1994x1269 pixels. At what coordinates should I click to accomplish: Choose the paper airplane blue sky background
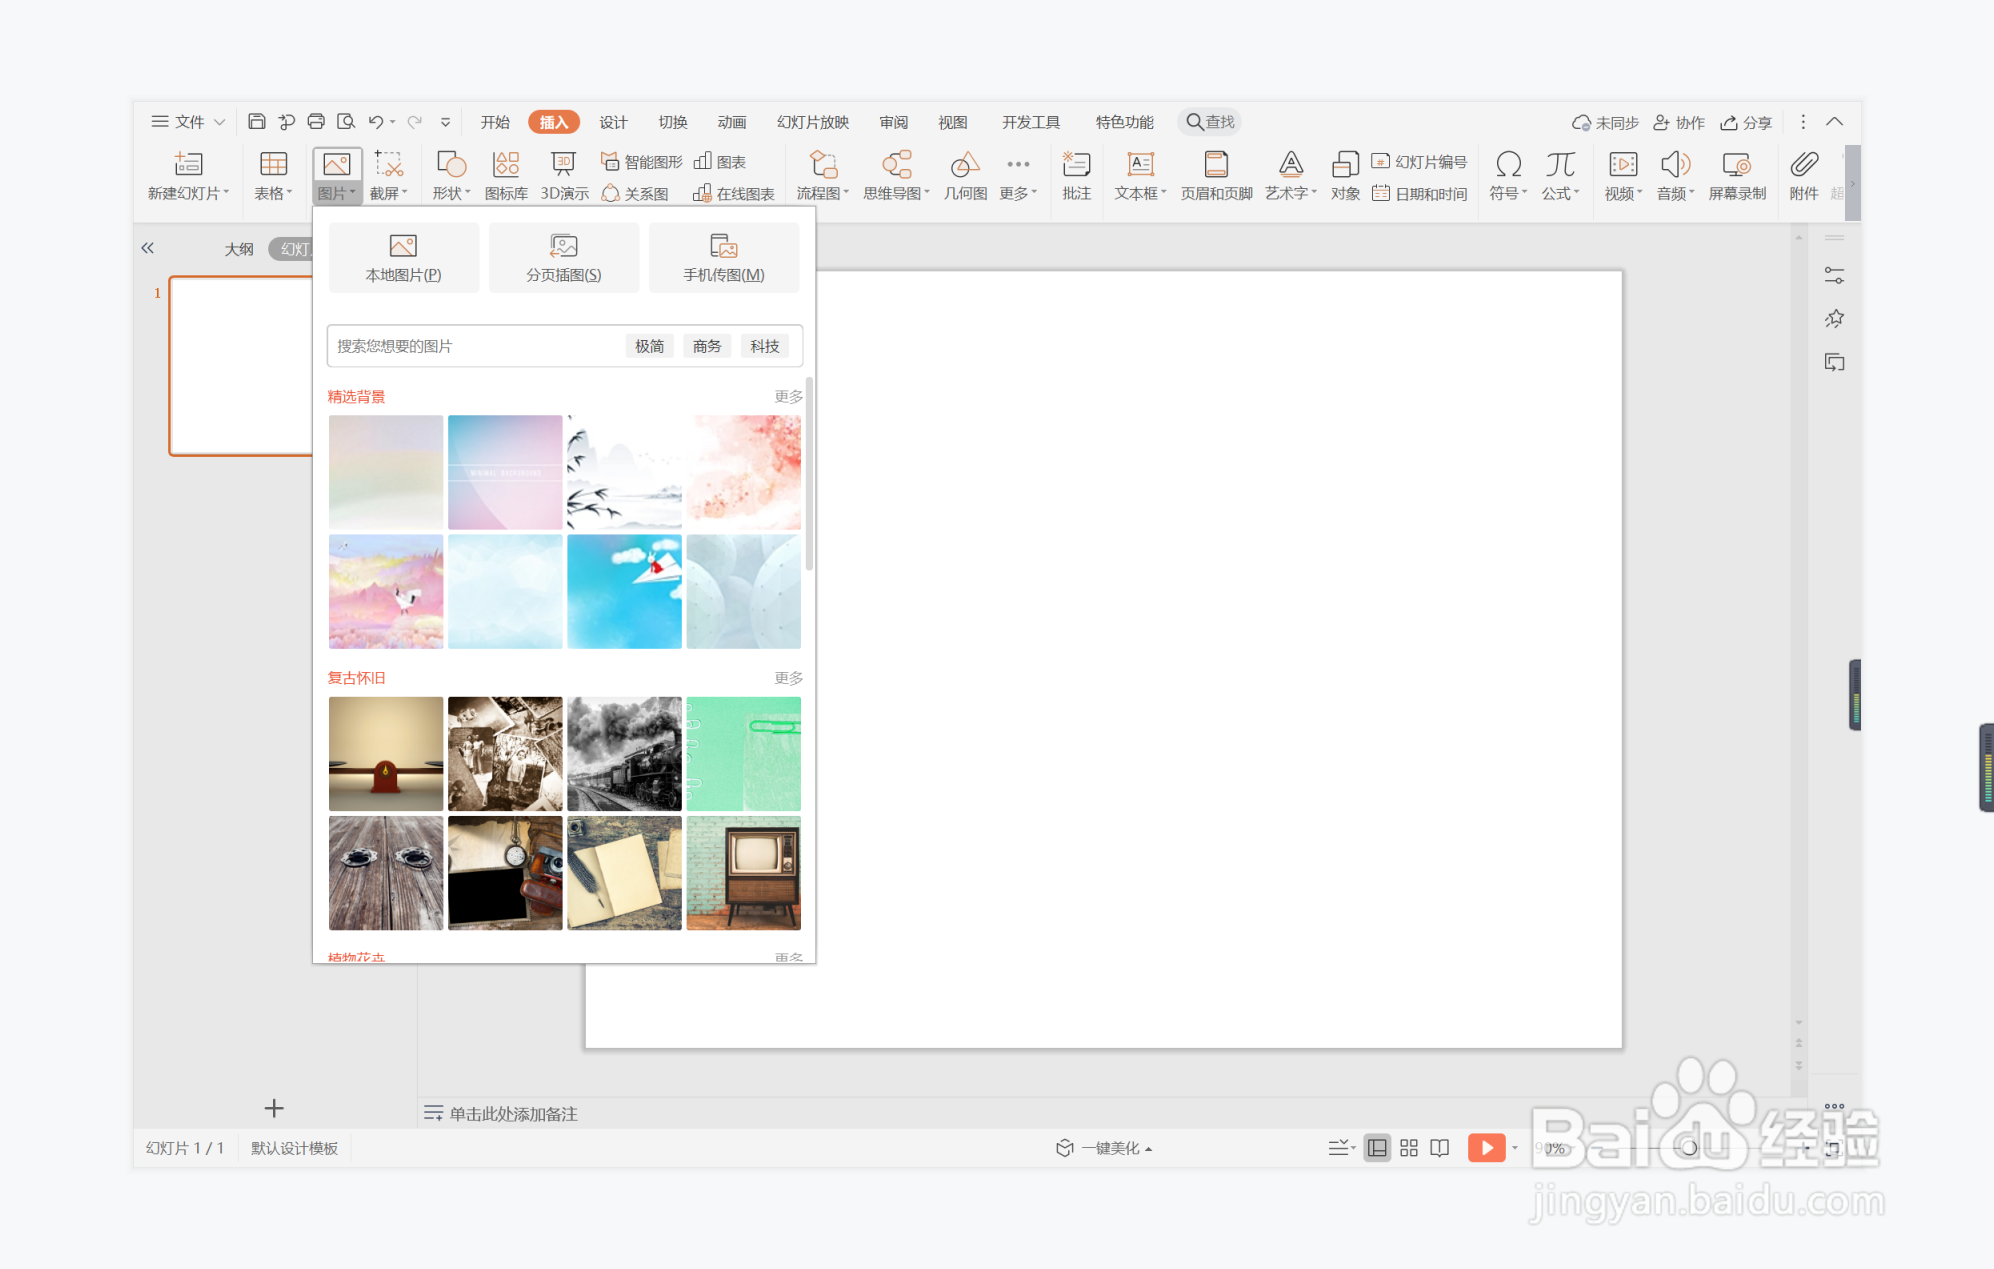point(624,591)
